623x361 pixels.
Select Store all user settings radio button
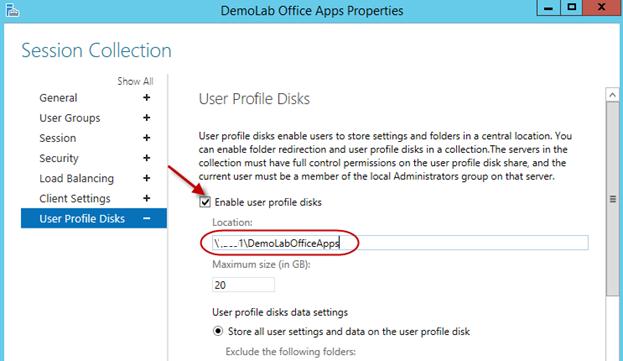point(218,331)
